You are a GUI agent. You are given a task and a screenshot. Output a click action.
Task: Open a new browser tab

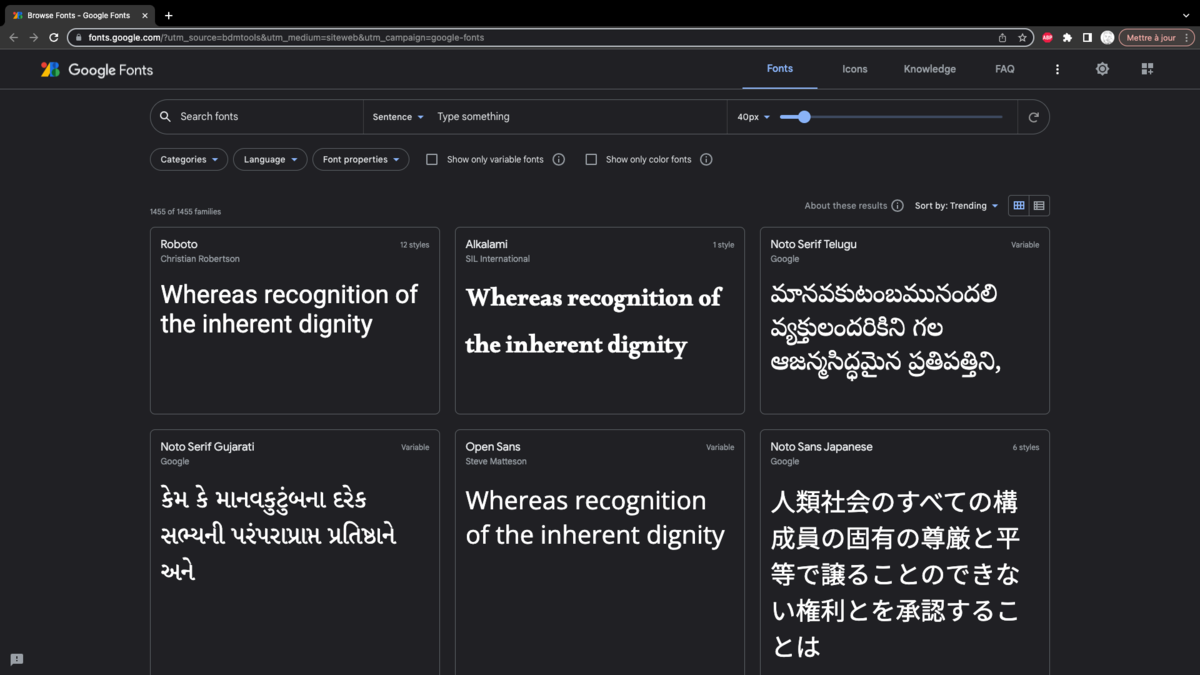pyautogui.click(x=168, y=15)
